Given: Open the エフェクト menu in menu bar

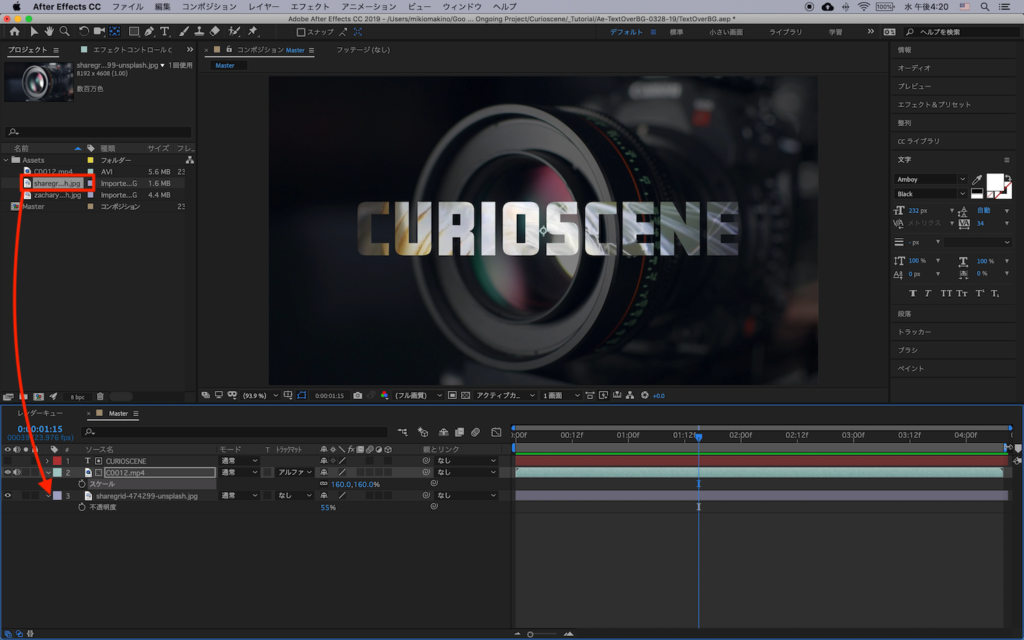Looking at the screenshot, I should coord(308,6).
